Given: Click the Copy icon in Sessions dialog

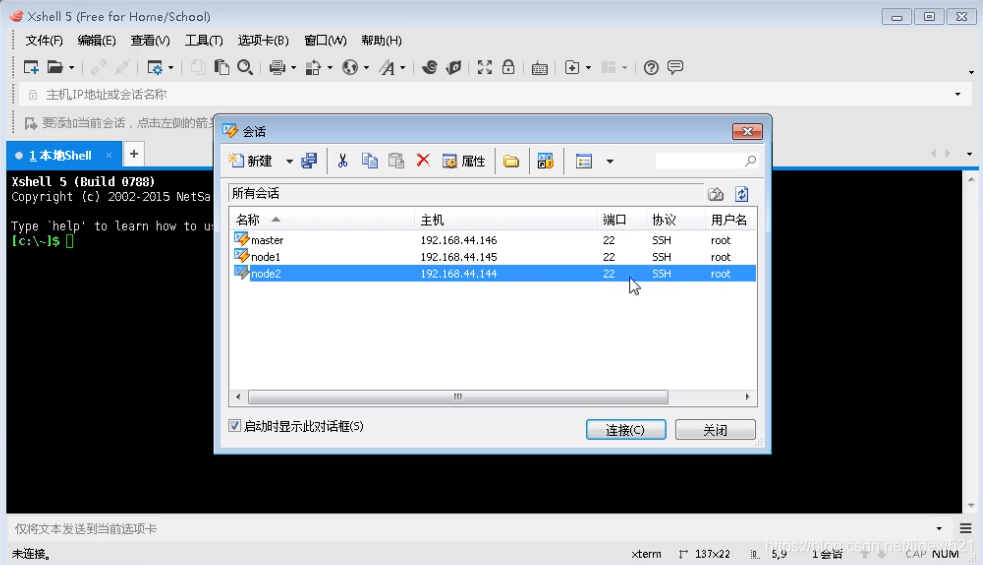Looking at the screenshot, I should pyautogui.click(x=370, y=161).
